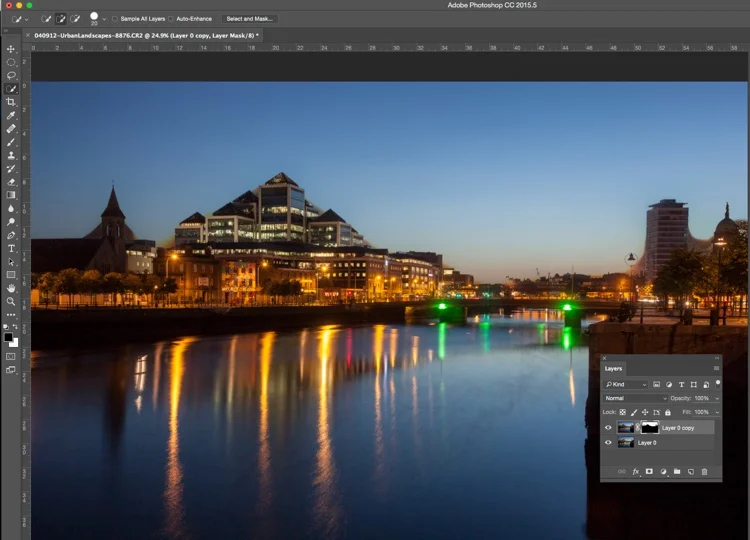Viewport: 750px width, 540px height.
Task: Select the Crop tool
Action: click(x=11, y=102)
